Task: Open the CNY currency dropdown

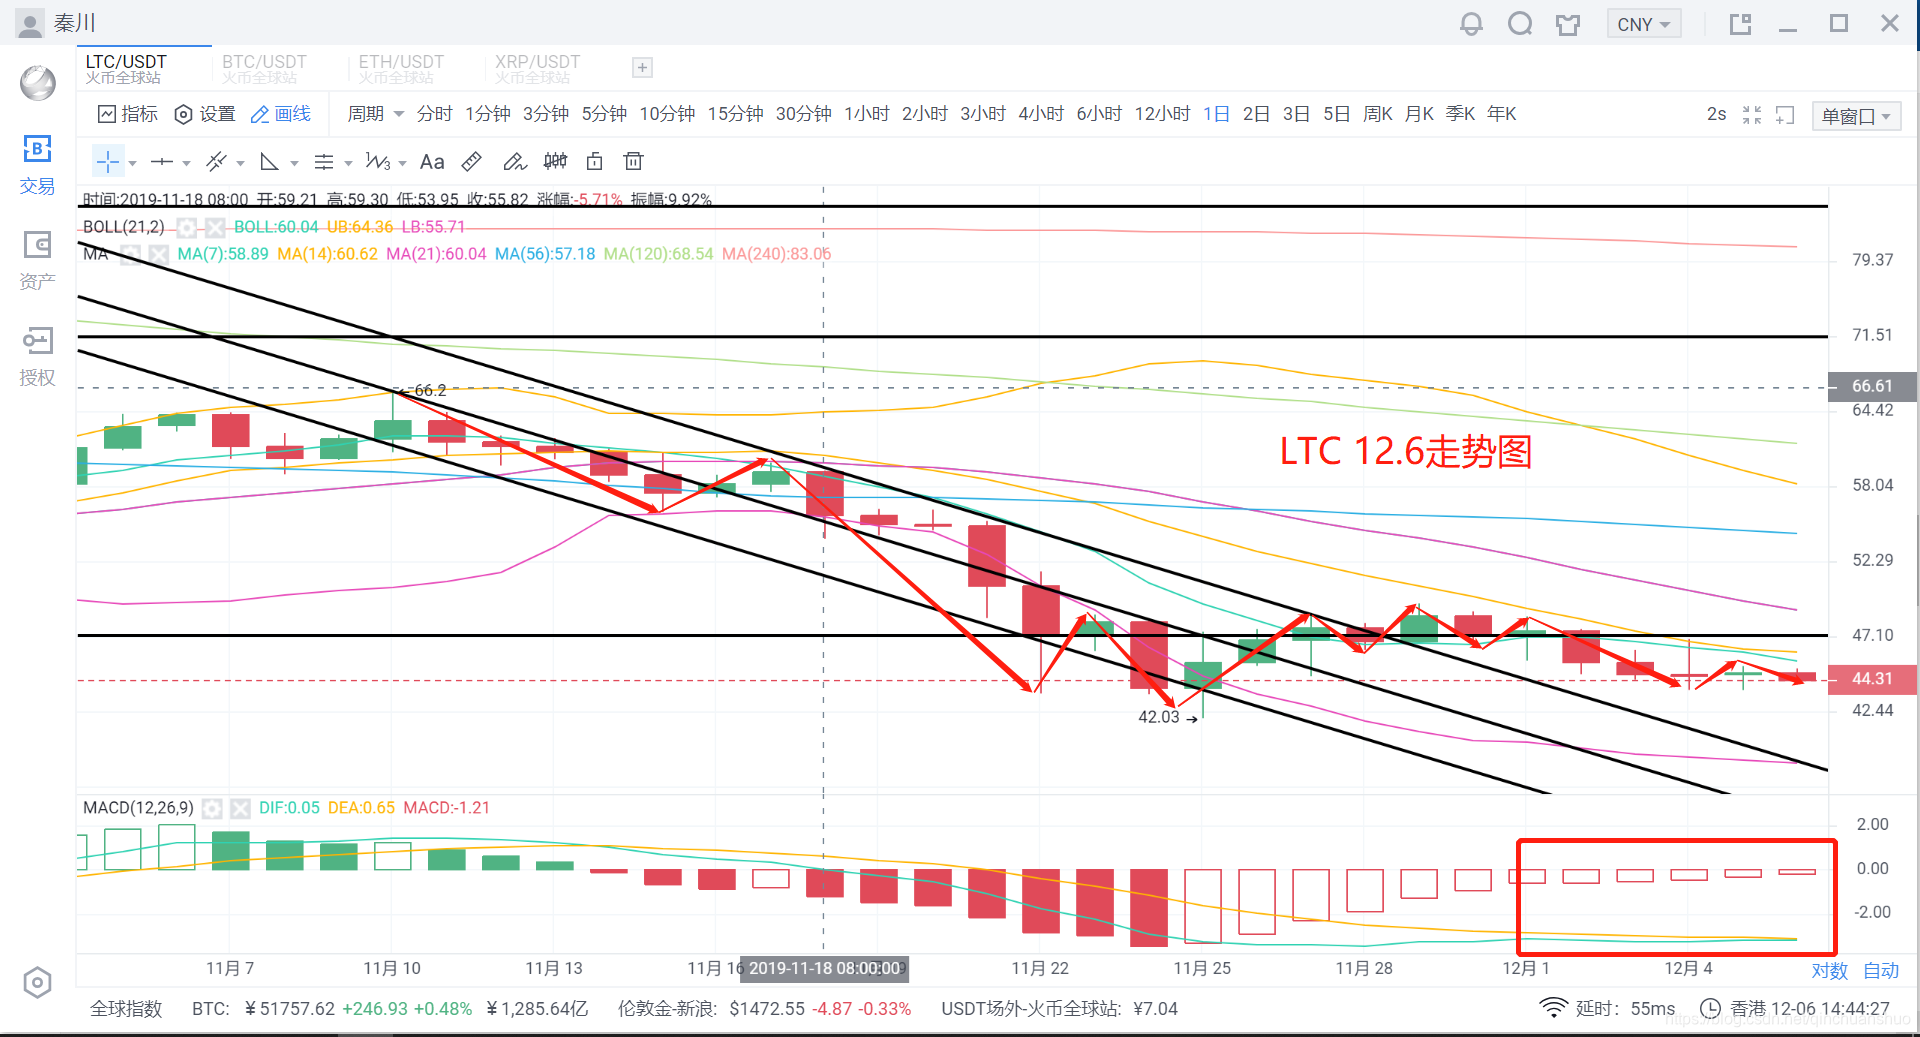Action: click(x=1643, y=24)
